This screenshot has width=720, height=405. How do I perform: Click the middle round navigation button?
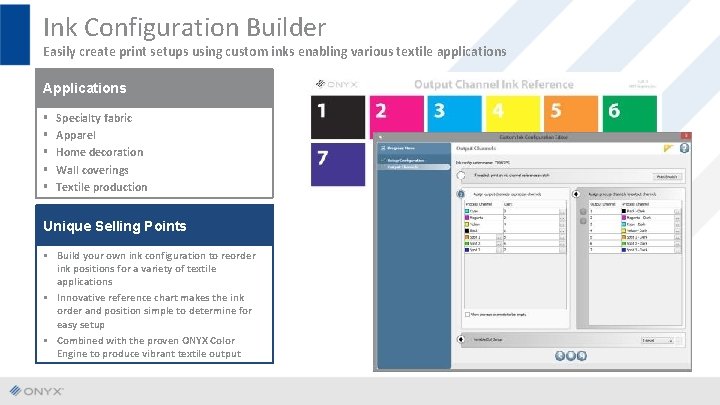[x=571, y=355]
